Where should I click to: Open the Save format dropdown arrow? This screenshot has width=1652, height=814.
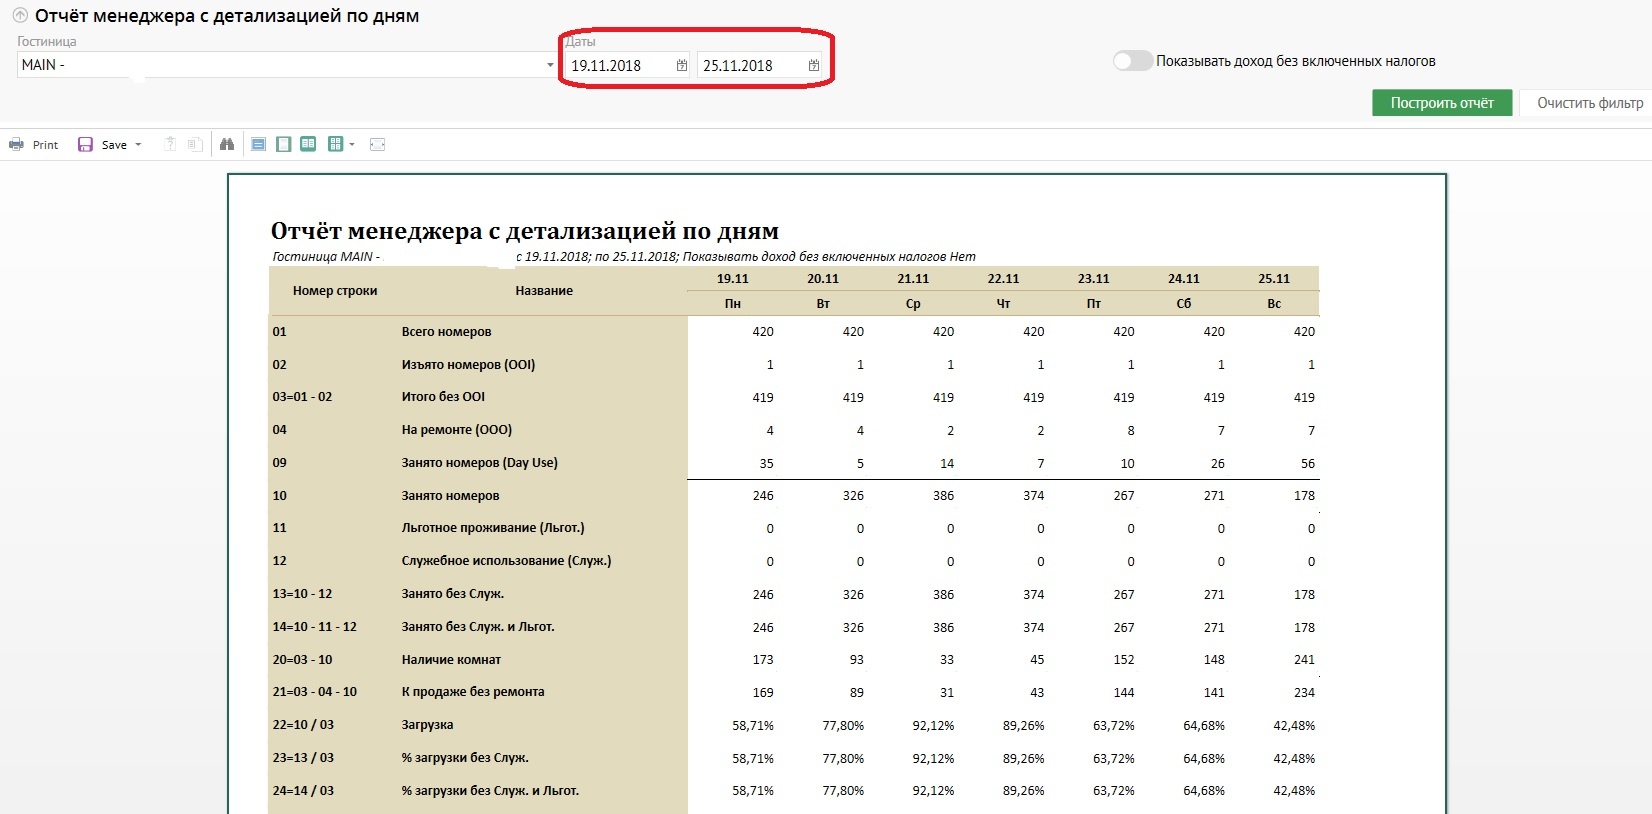(x=138, y=145)
